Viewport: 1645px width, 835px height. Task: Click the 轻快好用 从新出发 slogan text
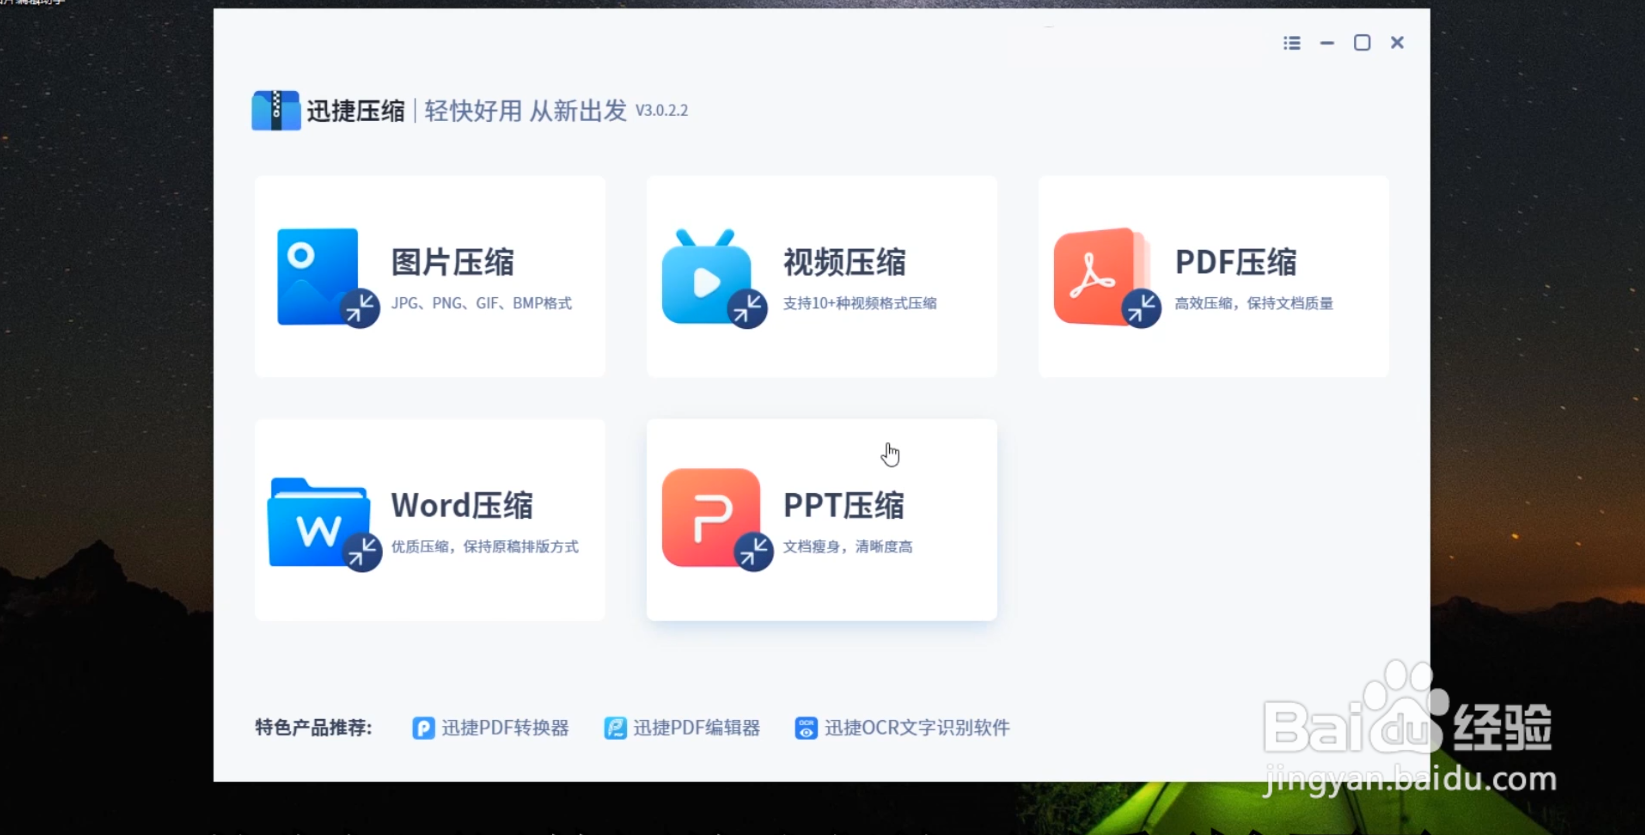[x=526, y=110]
